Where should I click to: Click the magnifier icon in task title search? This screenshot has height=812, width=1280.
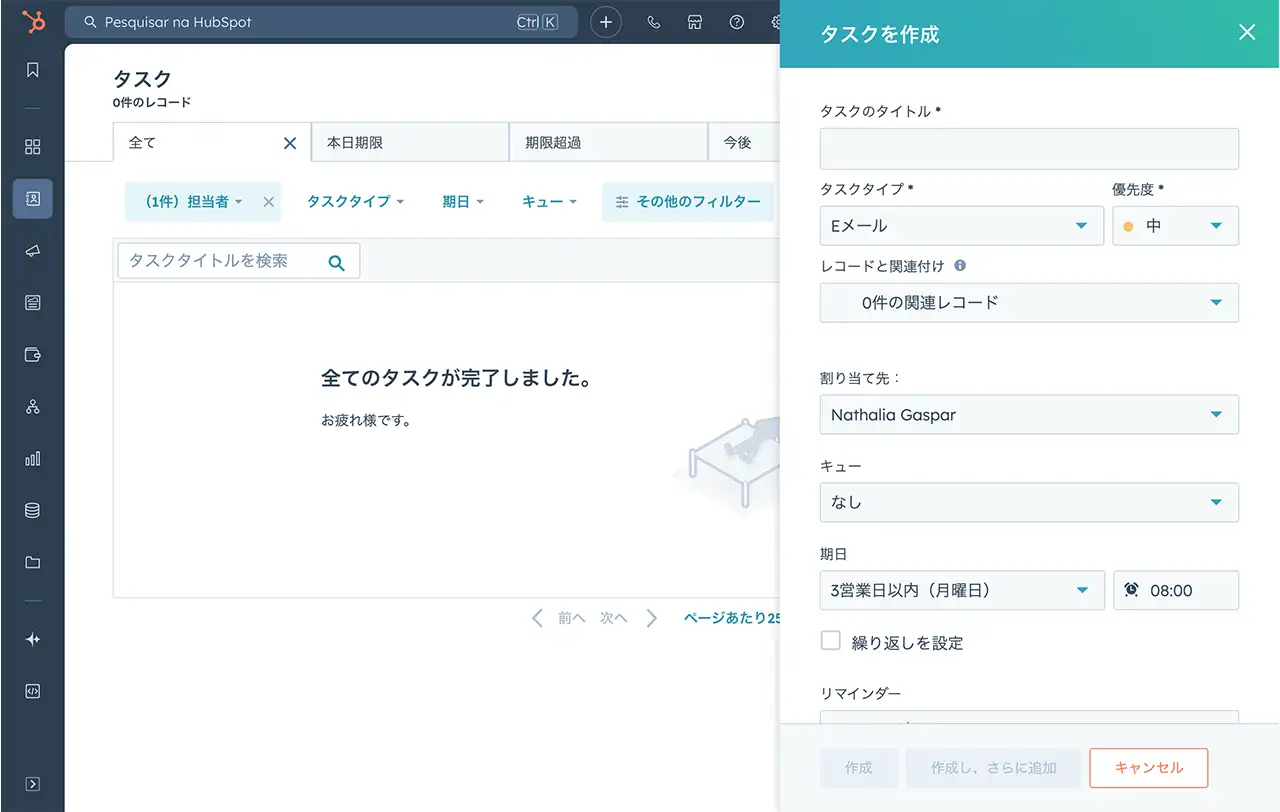pyautogui.click(x=337, y=262)
